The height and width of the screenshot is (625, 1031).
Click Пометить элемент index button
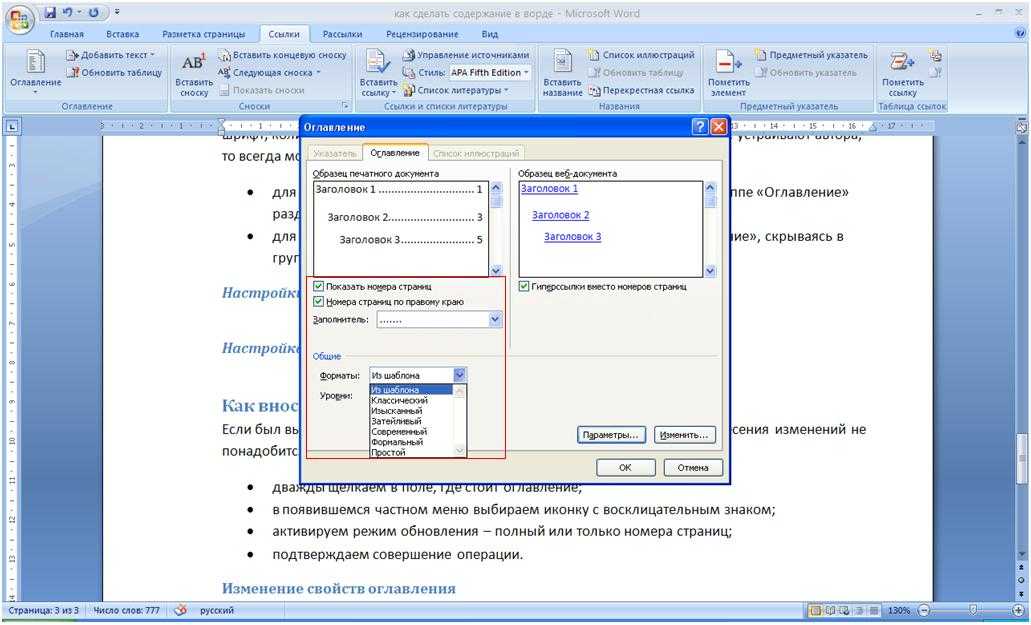point(729,74)
